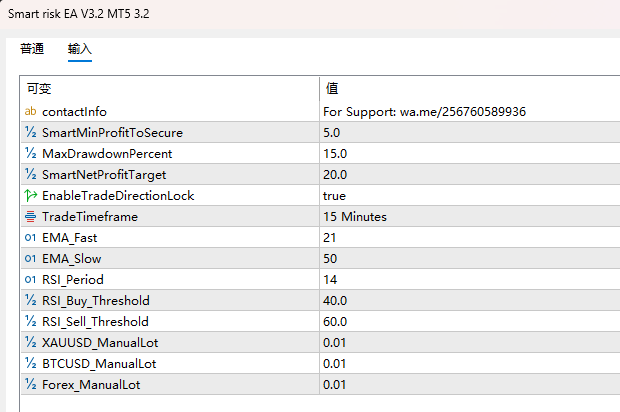Click the double-type icon beside Forex_ManualLot
The width and height of the screenshot is (620, 412).
pyautogui.click(x=30, y=384)
